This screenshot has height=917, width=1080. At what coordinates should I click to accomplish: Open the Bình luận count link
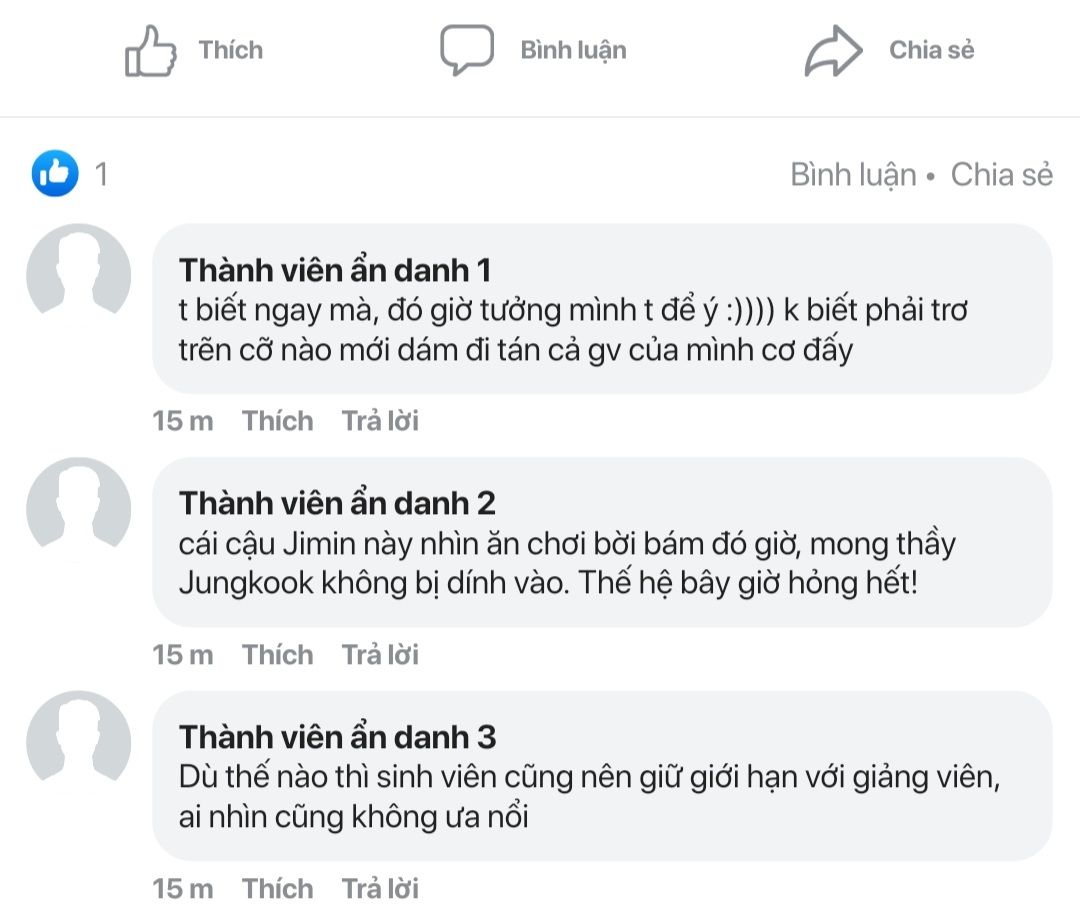tap(853, 175)
